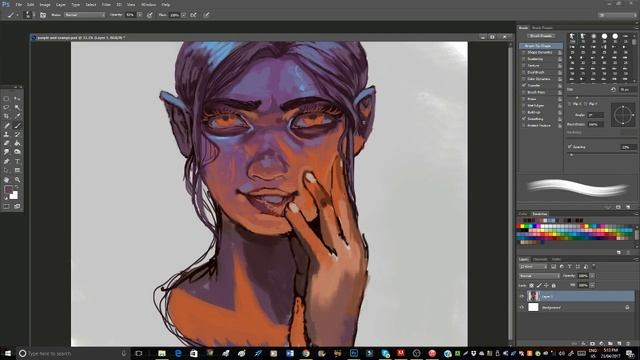This screenshot has width=640, height=360.
Task: Switch to the Color tab
Action: click(523, 214)
